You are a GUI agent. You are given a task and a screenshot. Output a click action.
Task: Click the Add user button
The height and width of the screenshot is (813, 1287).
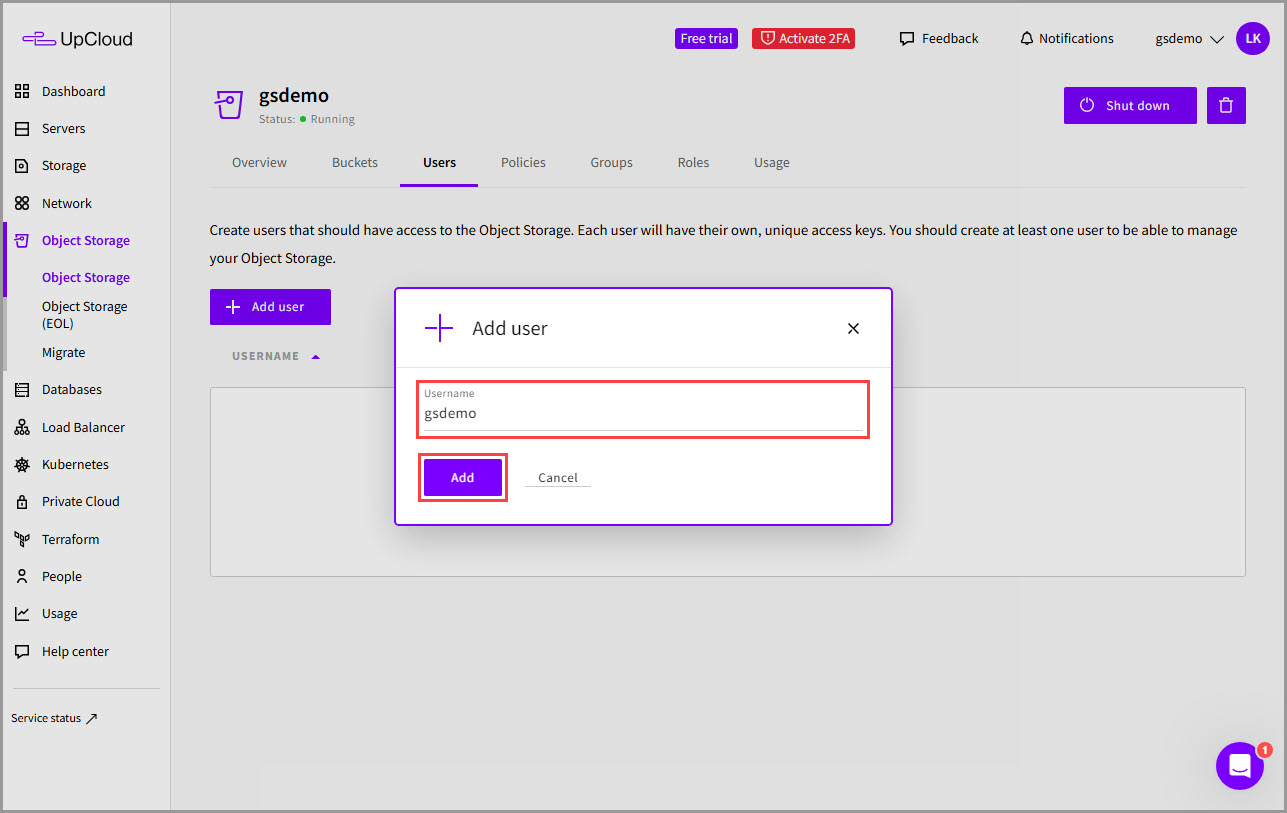point(270,307)
